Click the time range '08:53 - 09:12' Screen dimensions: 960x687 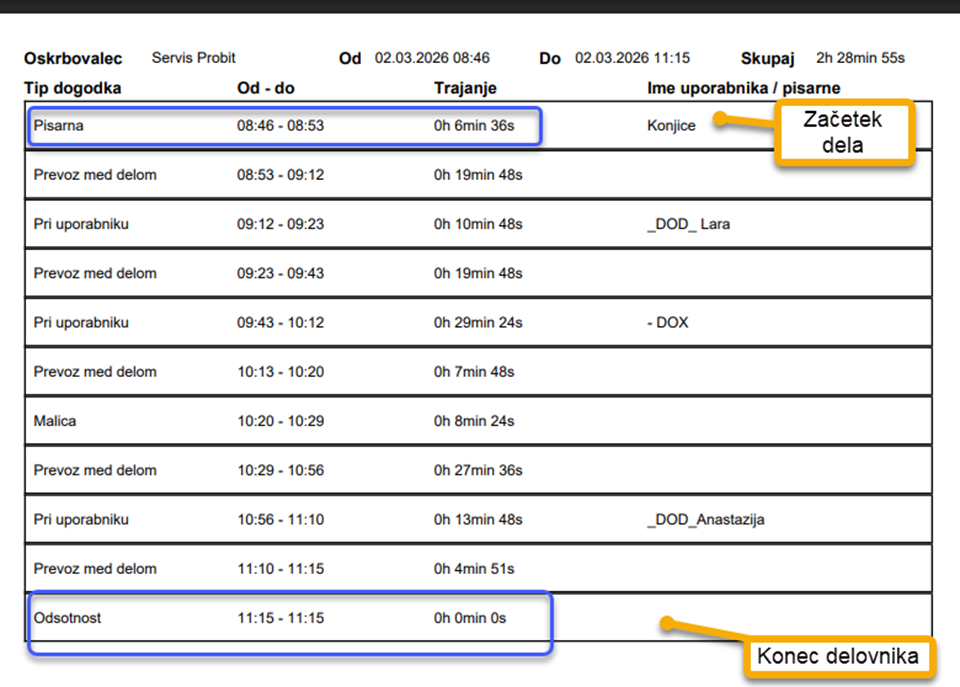click(280, 175)
